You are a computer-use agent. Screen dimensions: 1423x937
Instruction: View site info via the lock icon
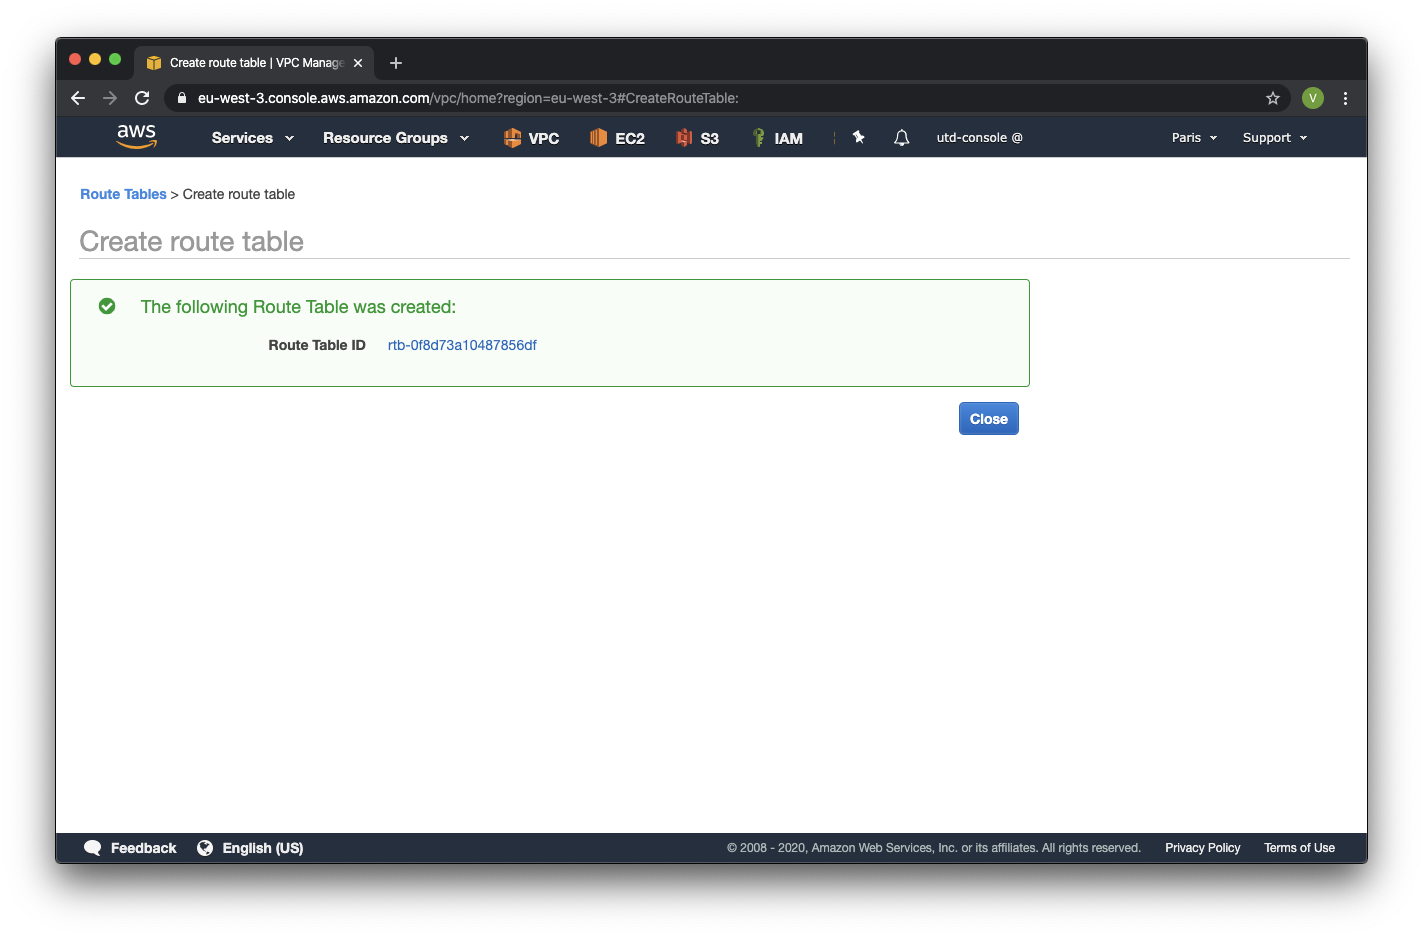tap(182, 98)
